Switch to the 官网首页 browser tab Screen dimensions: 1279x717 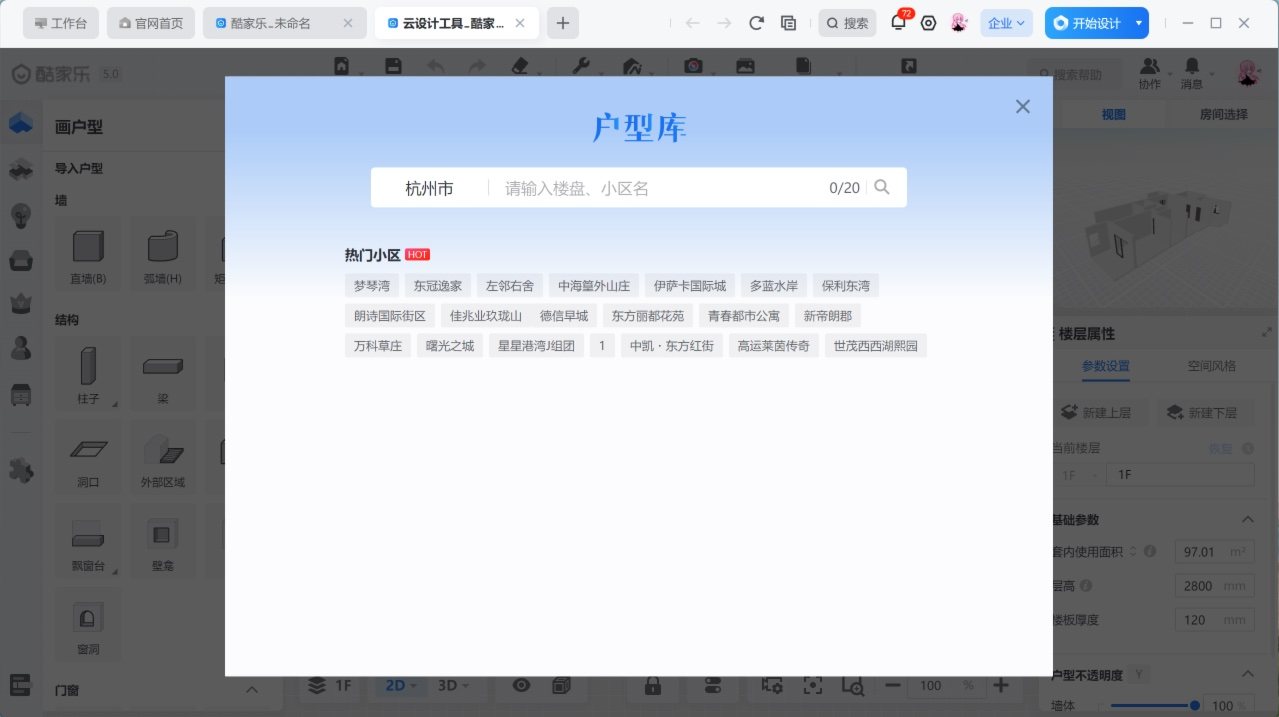click(x=151, y=23)
